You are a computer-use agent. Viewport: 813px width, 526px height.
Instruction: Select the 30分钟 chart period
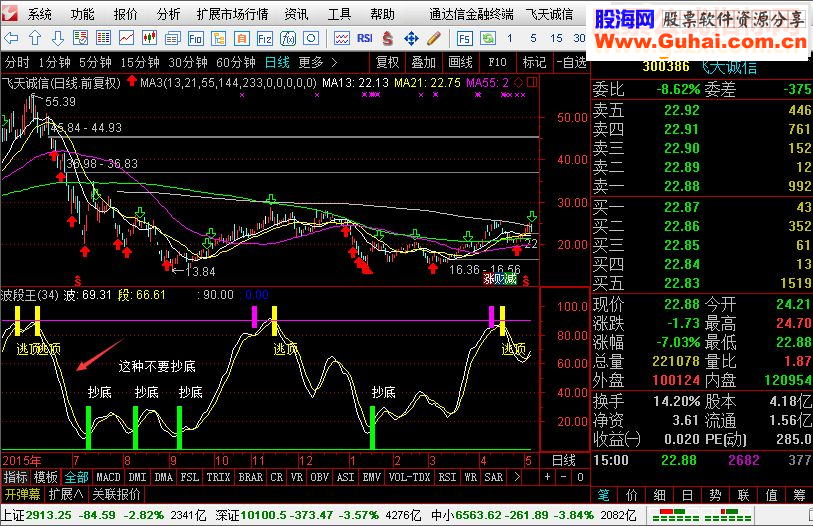[188, 63]
